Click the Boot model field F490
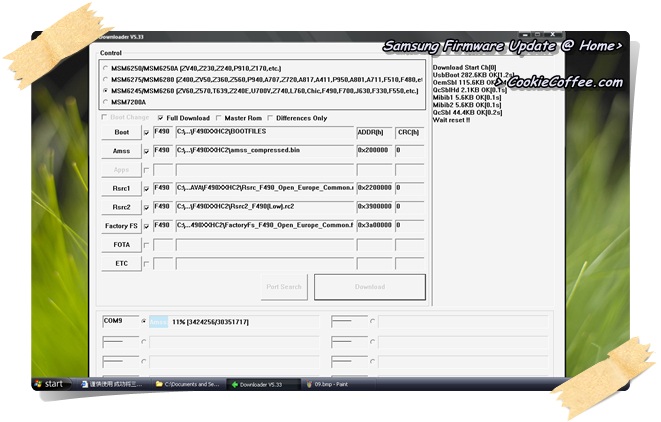Viewport: 661px width, 422px height. pos(163,132)
